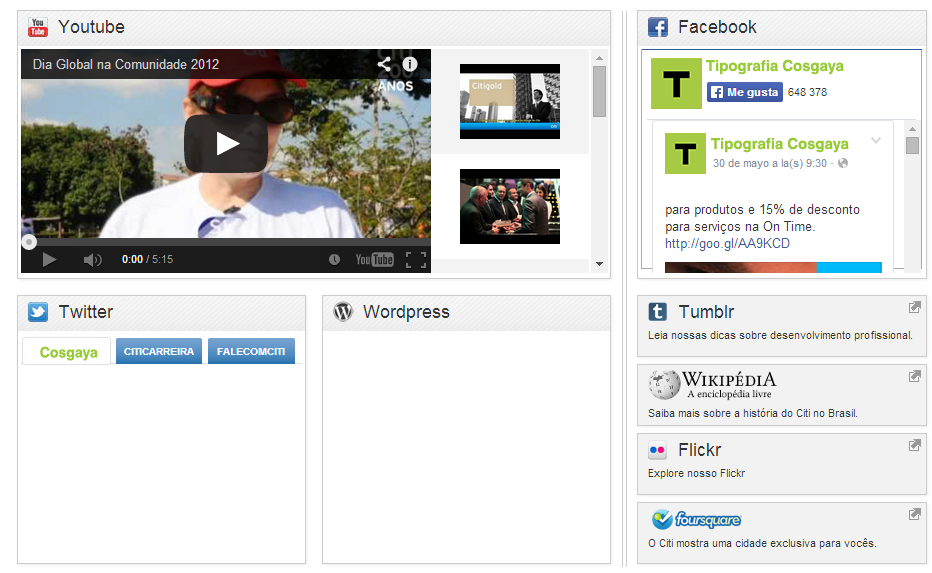Open Wikipedia external link icon
This screenshot has width=932, height=573.
coord(914,377)
